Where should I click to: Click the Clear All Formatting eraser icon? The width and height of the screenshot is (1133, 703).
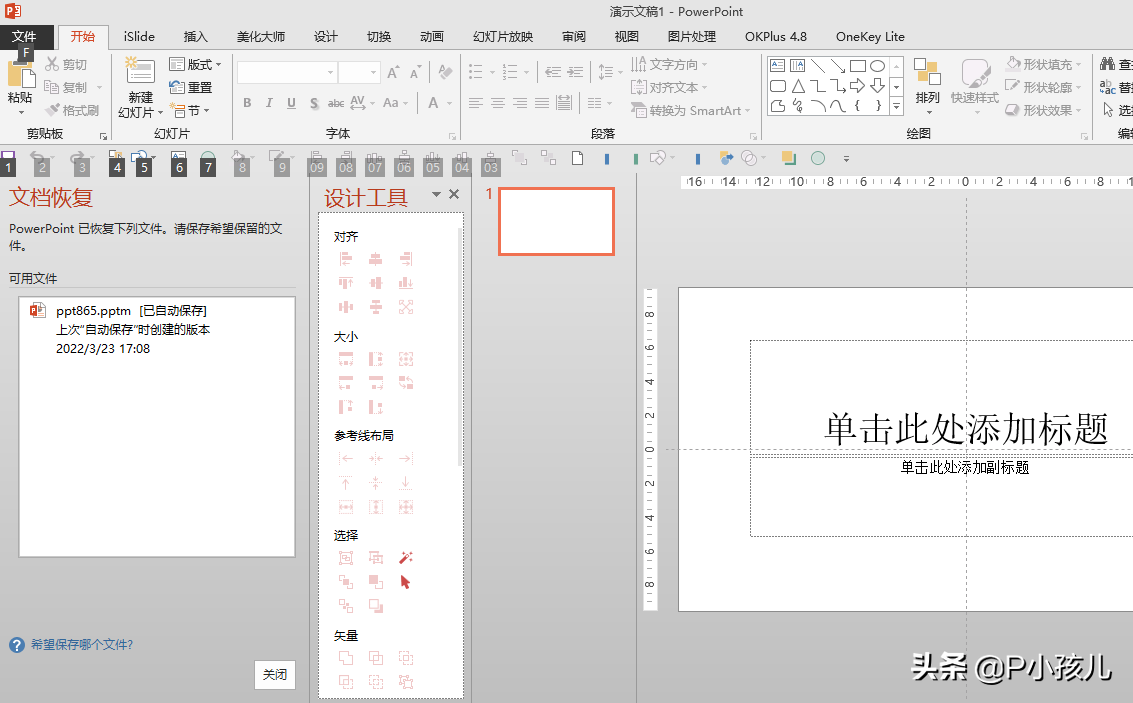(445, 72)
